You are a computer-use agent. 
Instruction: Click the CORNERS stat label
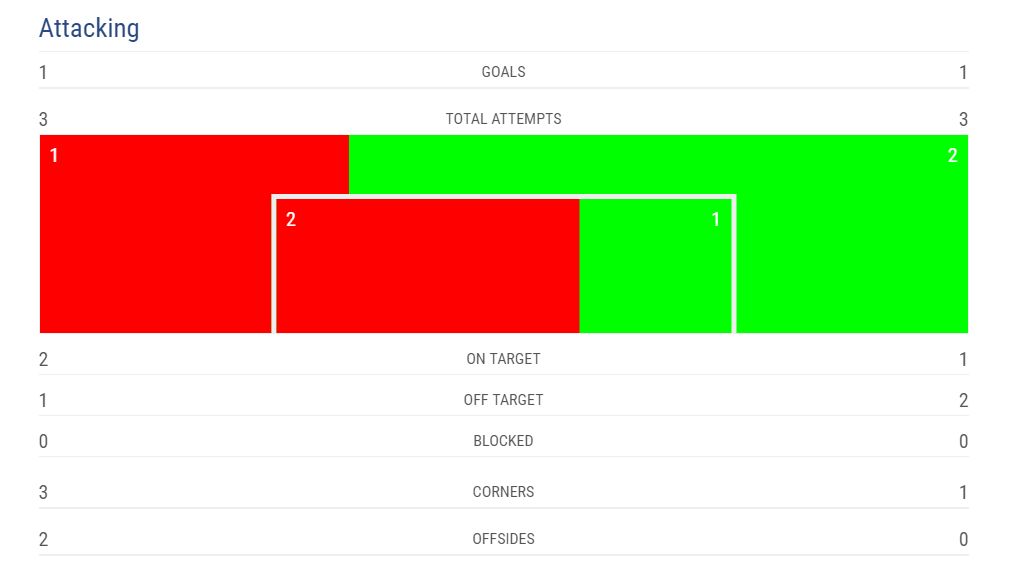click(503, 492)
